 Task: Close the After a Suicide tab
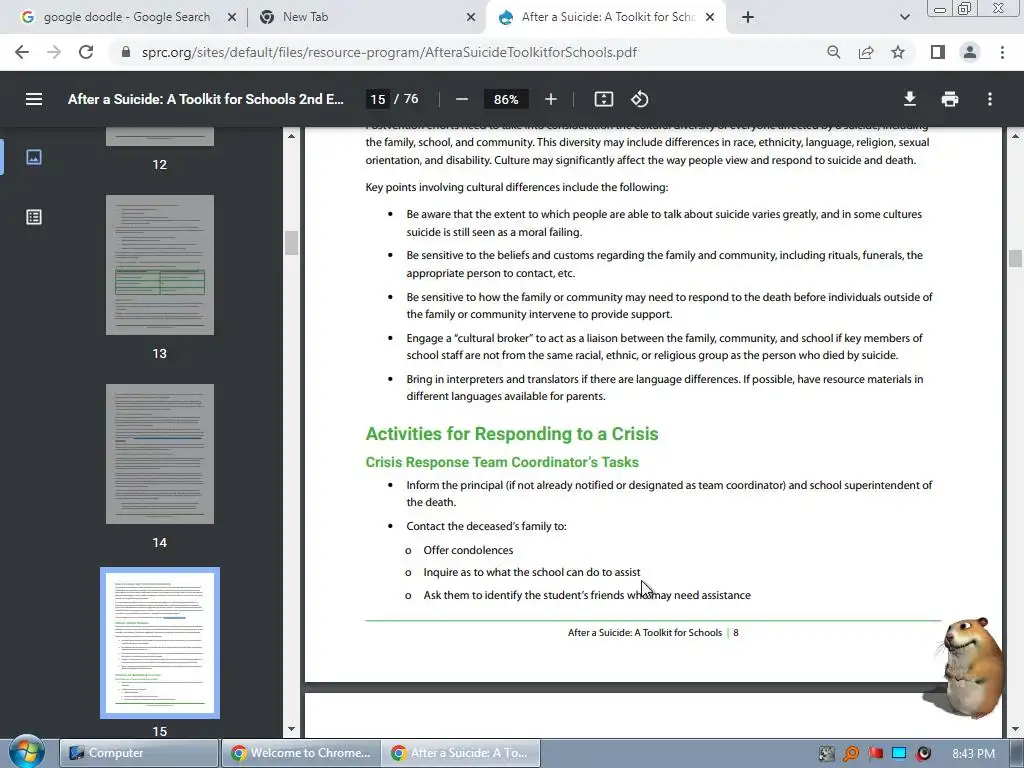click(x=711, y=18)
